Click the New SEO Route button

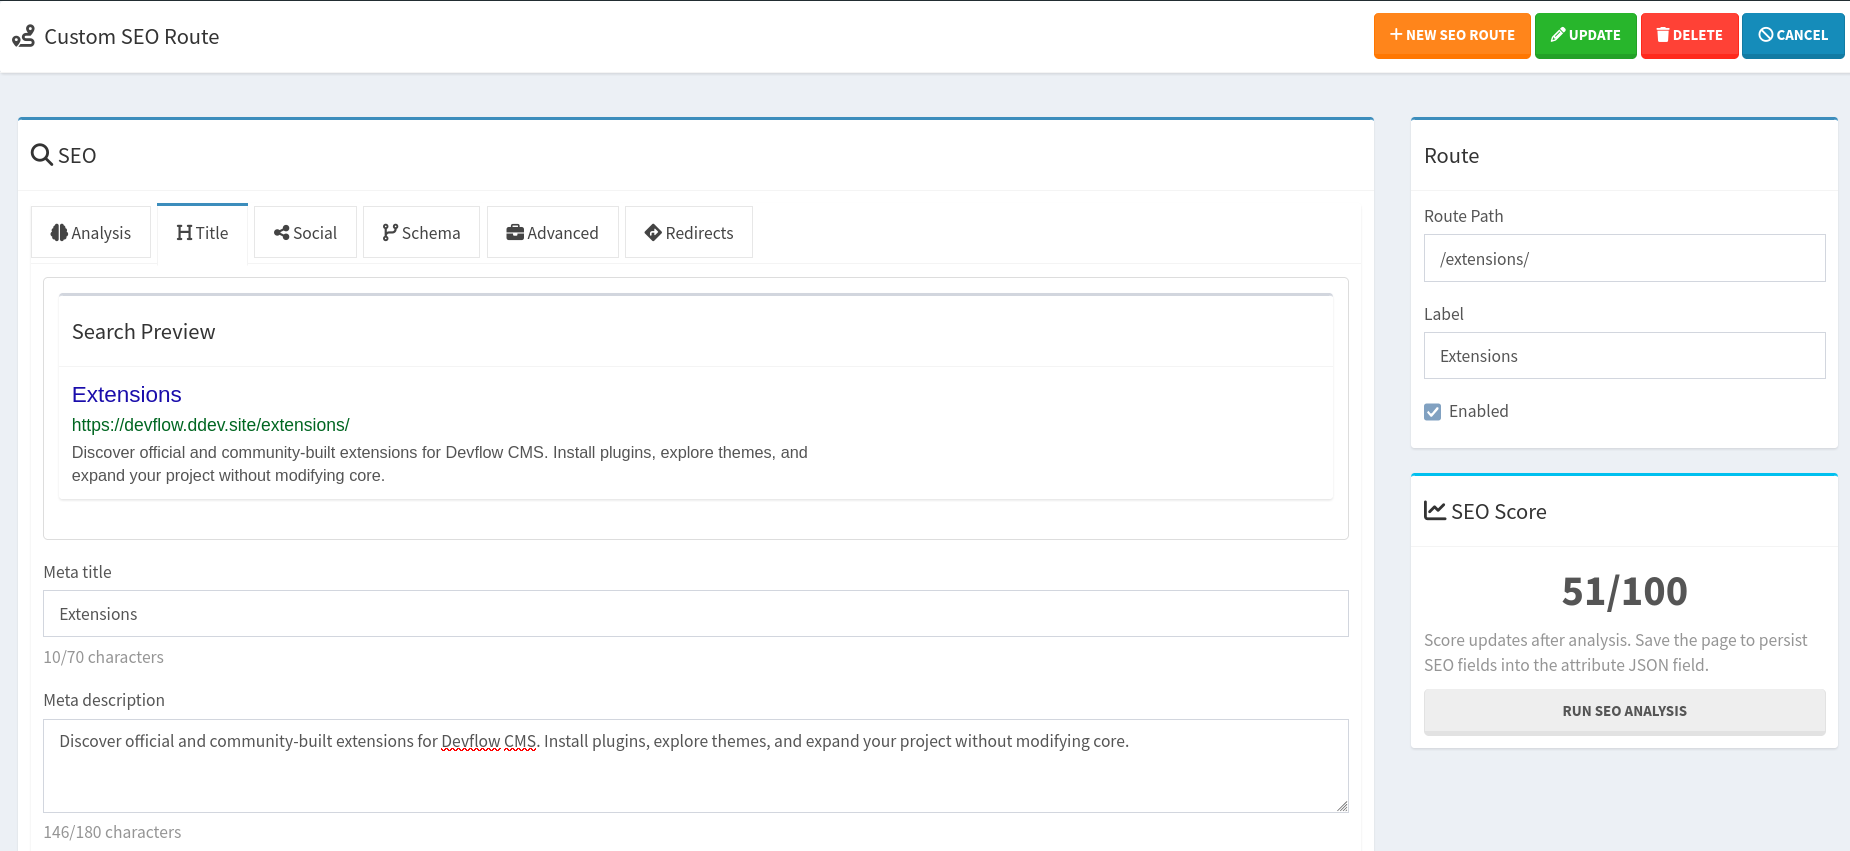(1452, 35)
